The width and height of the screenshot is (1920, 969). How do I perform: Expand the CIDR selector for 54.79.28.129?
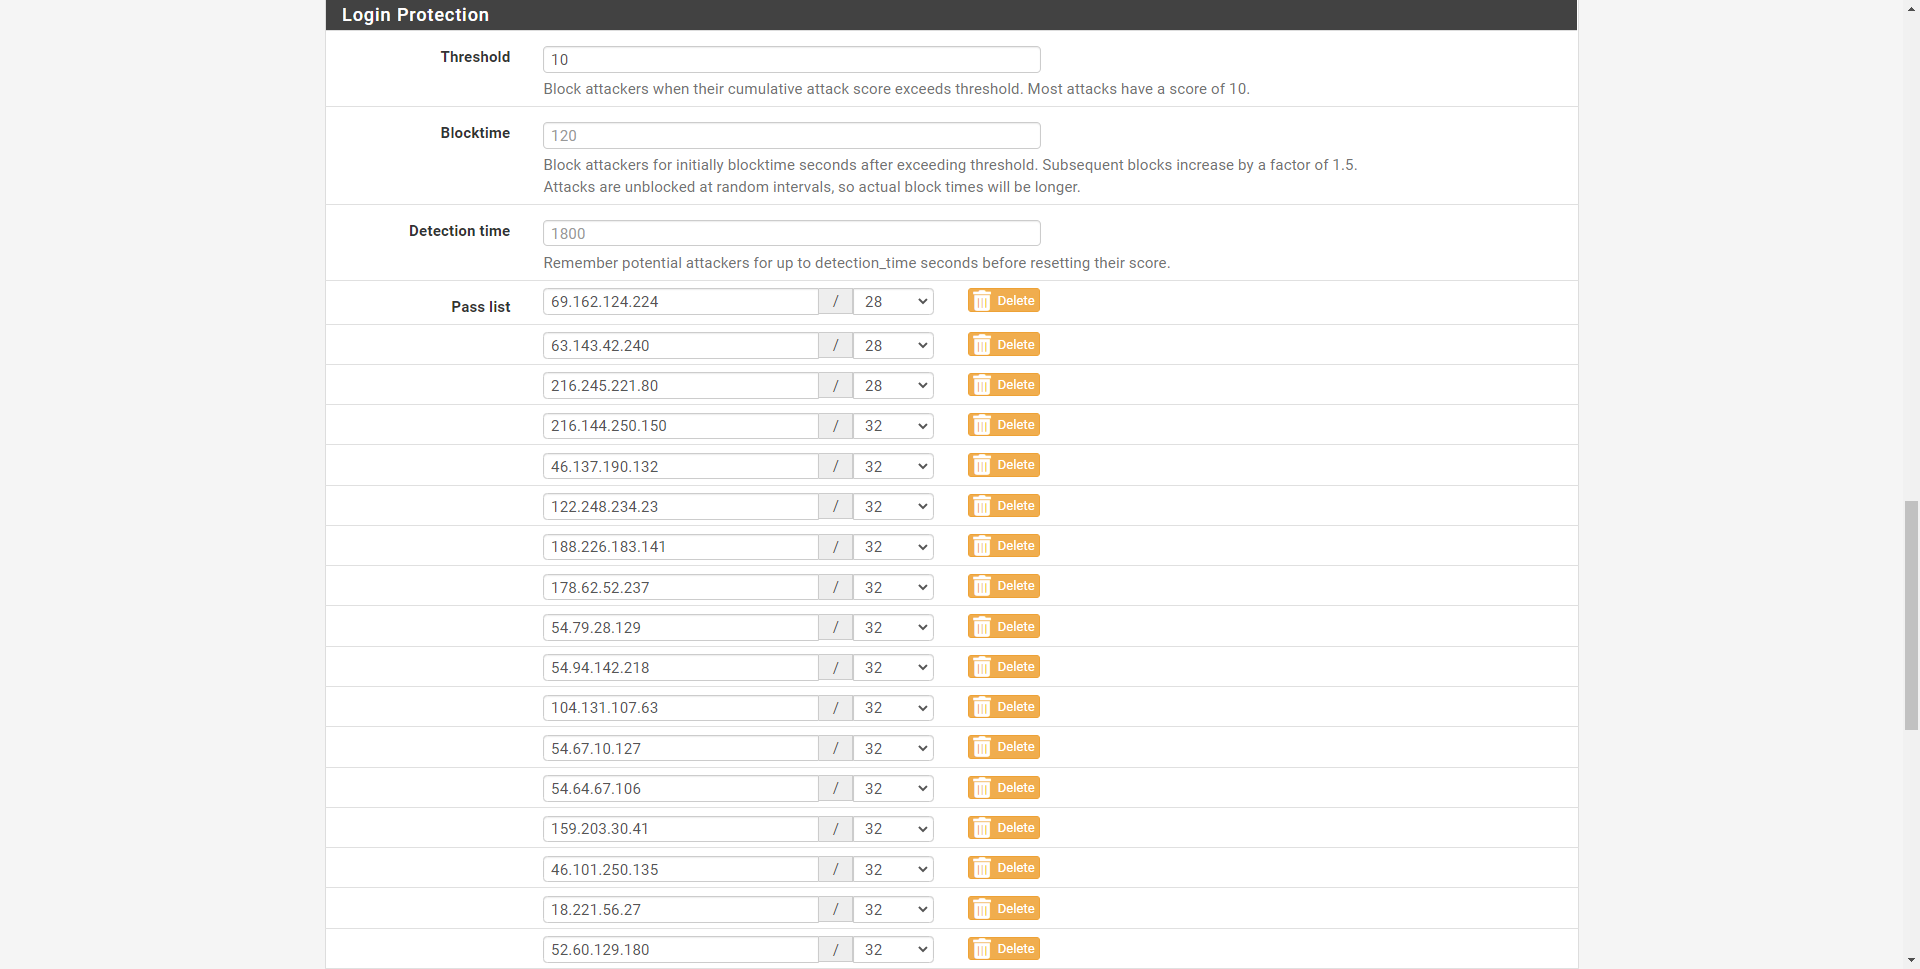coord(893,628)
